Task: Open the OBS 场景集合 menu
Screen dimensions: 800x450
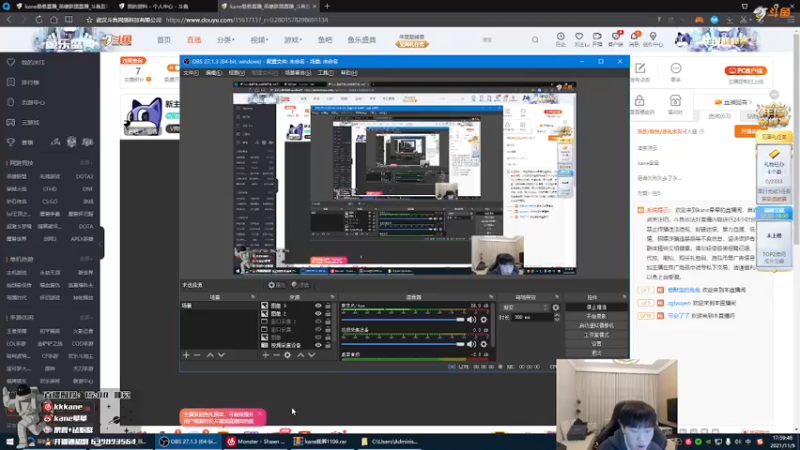Action: pos(298,73)
